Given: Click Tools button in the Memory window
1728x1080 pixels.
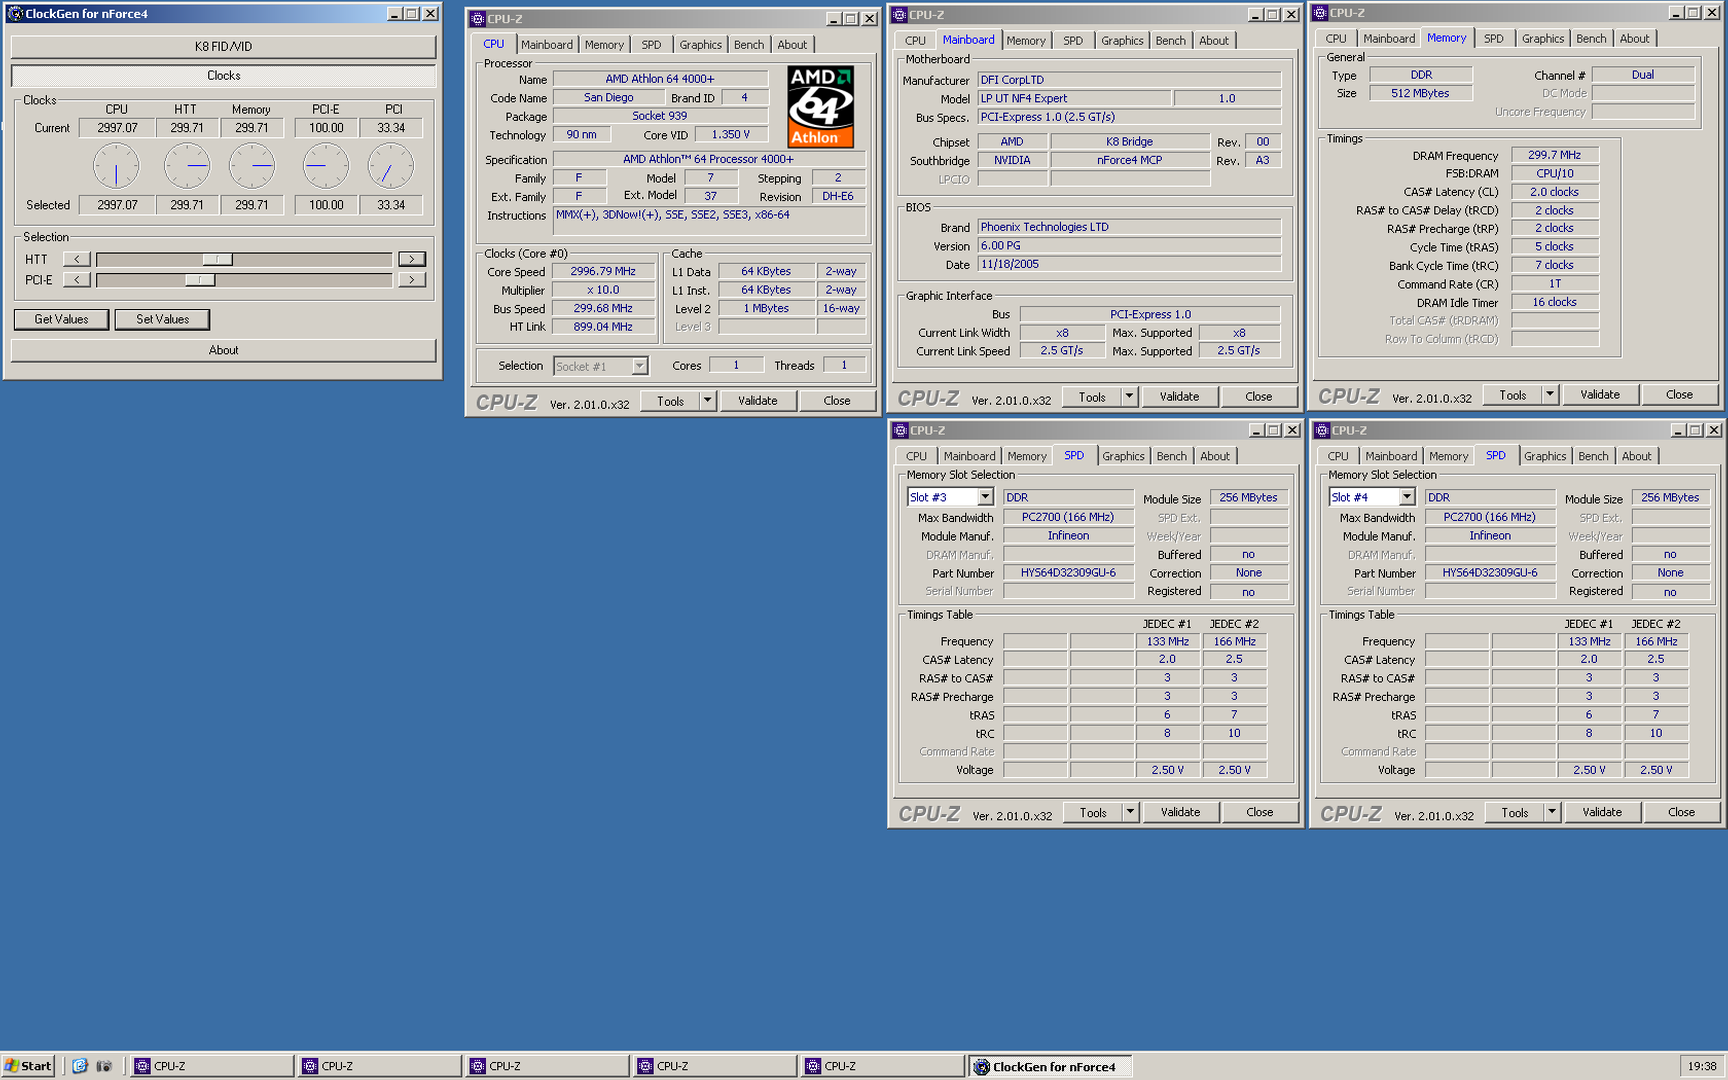Looking at the screenshot, I should pos(1513,395).
